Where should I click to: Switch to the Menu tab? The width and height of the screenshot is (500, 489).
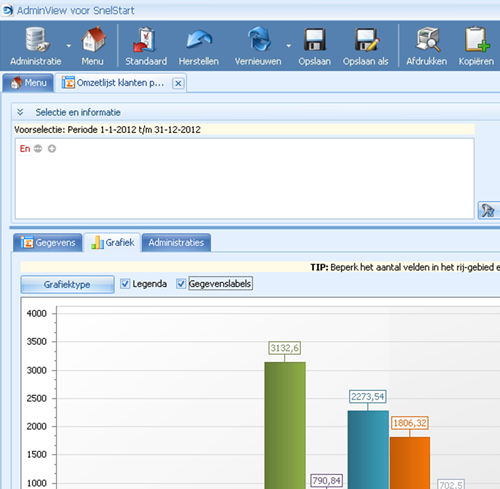coord(28,83)
